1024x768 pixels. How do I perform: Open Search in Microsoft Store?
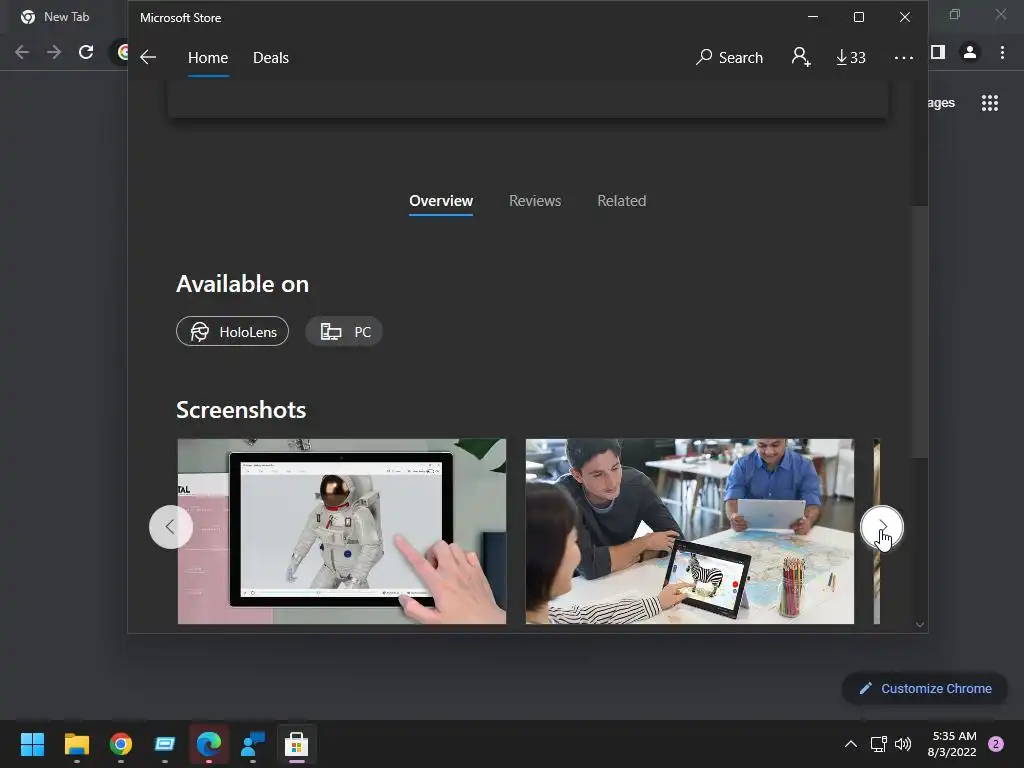[729, 57]
